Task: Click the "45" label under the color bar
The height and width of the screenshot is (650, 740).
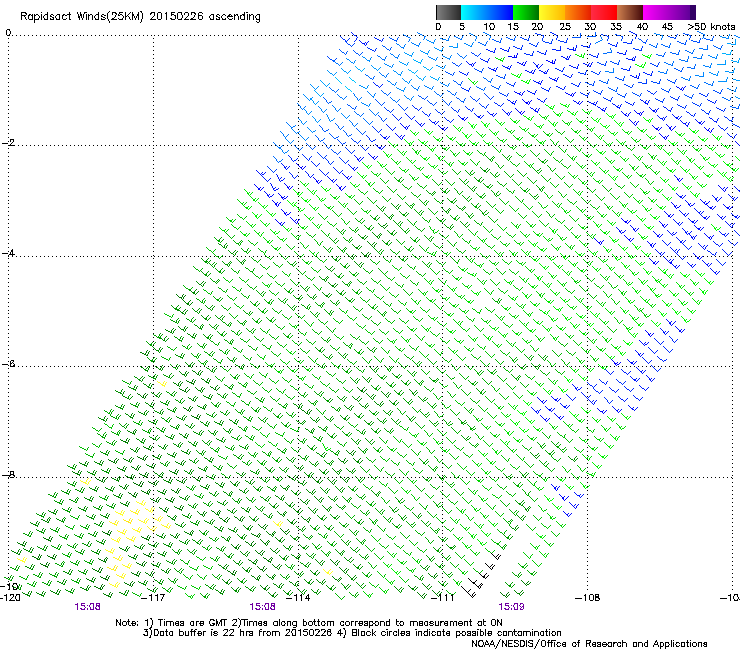Action: click(667, 27)
